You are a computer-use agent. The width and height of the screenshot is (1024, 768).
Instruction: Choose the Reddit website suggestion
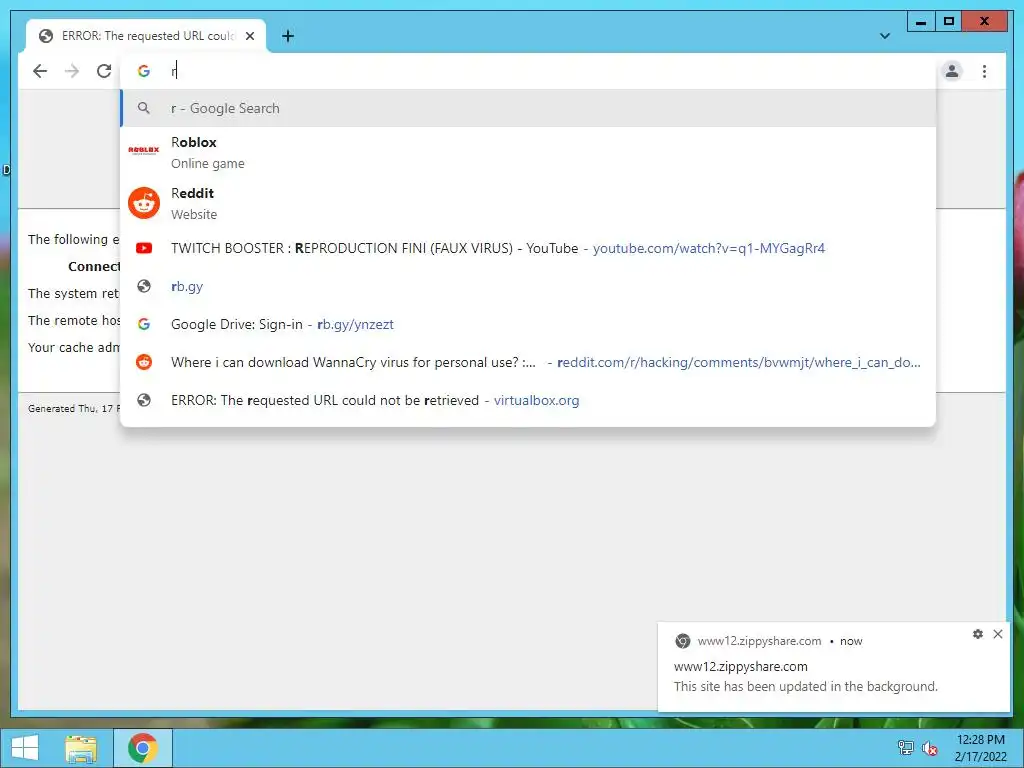tap(528, 203)
